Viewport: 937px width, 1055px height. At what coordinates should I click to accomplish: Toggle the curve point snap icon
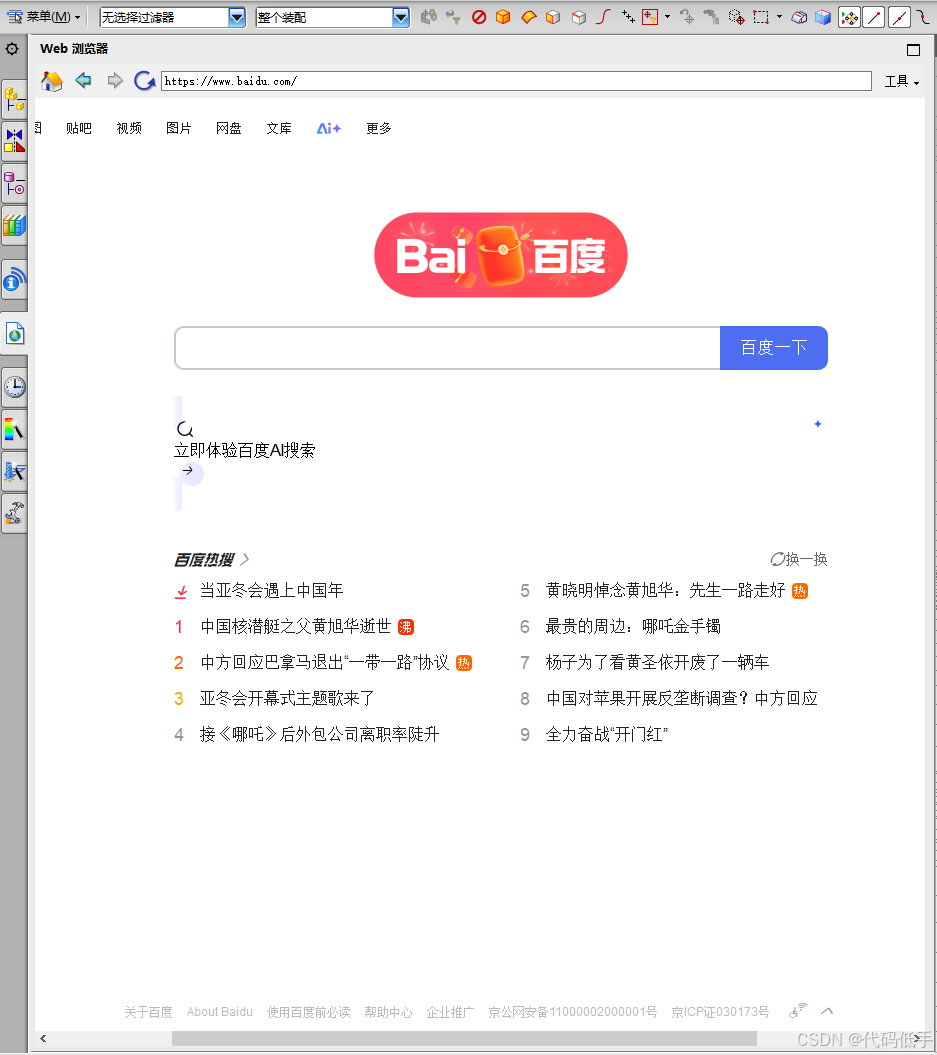[924, 17]
